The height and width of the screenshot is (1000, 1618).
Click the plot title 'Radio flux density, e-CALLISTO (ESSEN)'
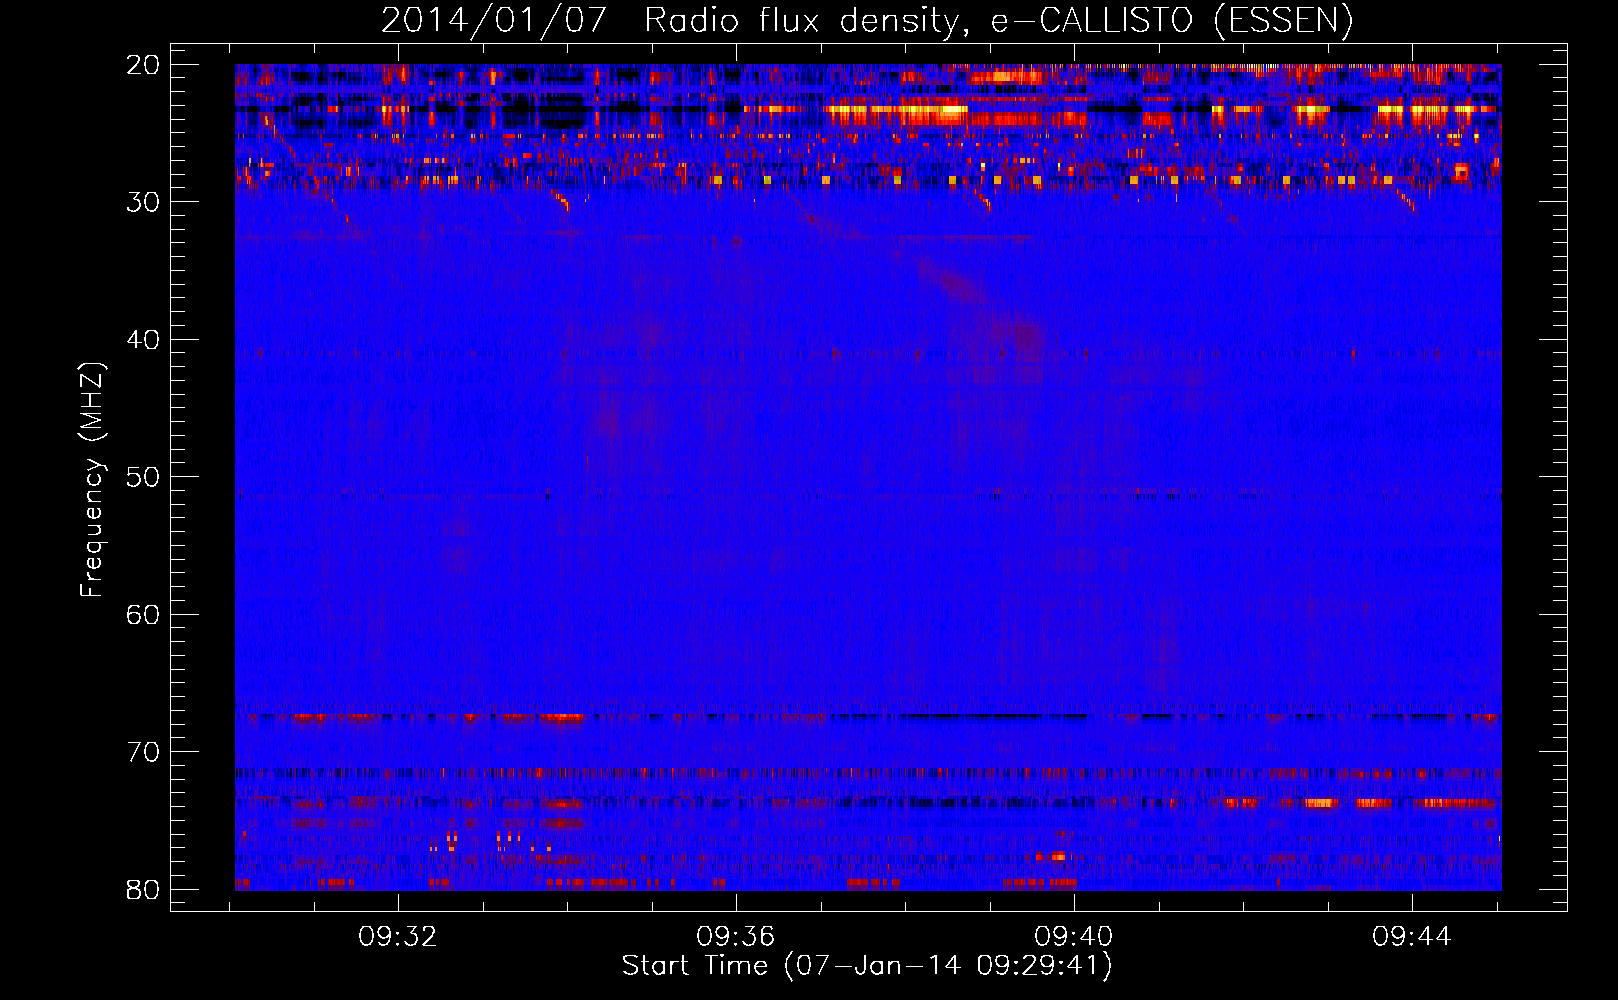(999, 20)
